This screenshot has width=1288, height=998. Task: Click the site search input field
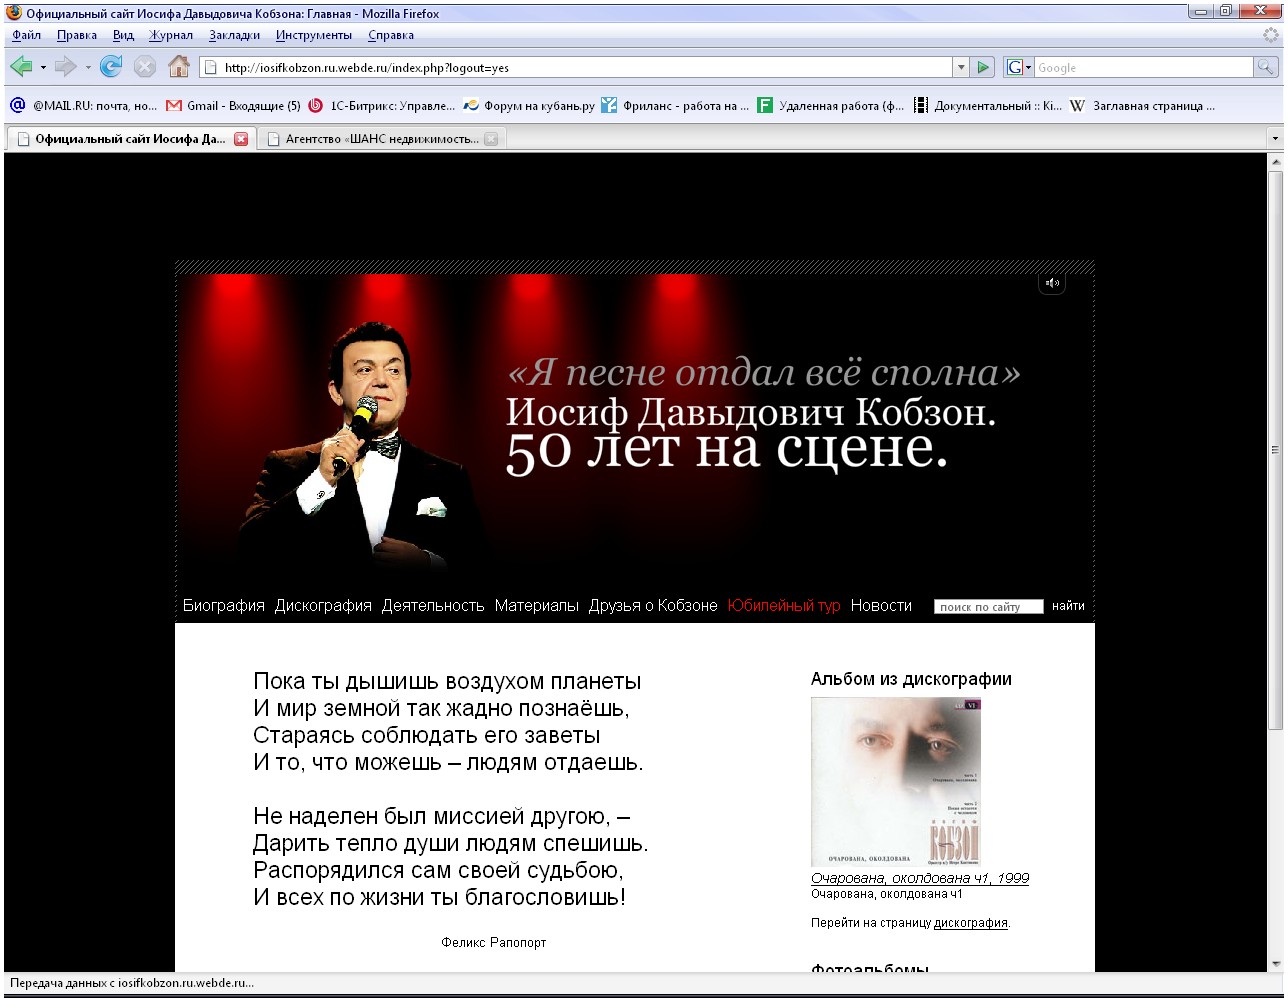pyautogui.click(x=988, y=606)
